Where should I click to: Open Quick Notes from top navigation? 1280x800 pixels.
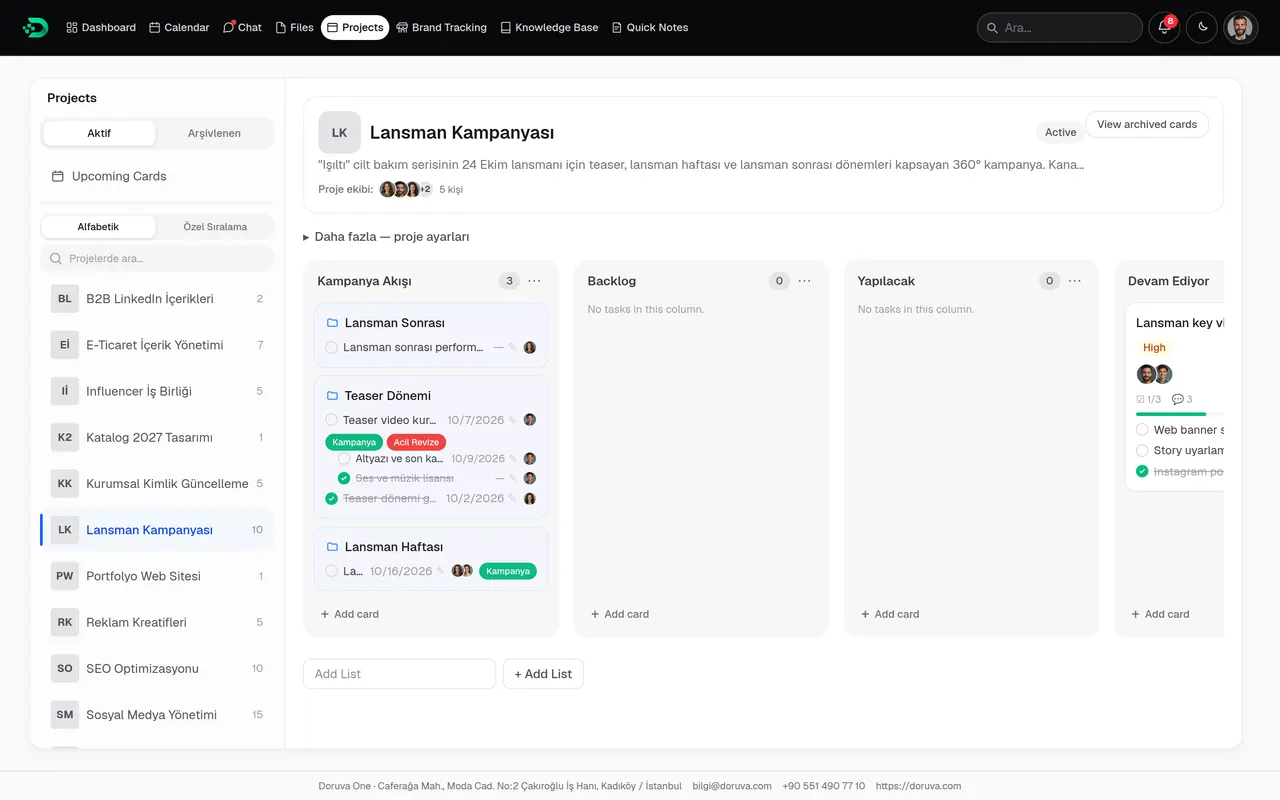(x=650, y=28)
